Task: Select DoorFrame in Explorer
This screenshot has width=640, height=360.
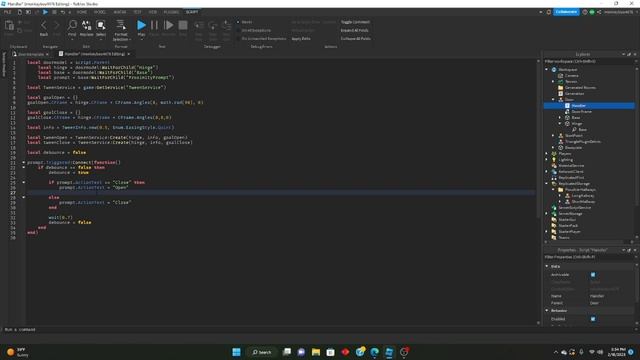Action: (581, 111)
